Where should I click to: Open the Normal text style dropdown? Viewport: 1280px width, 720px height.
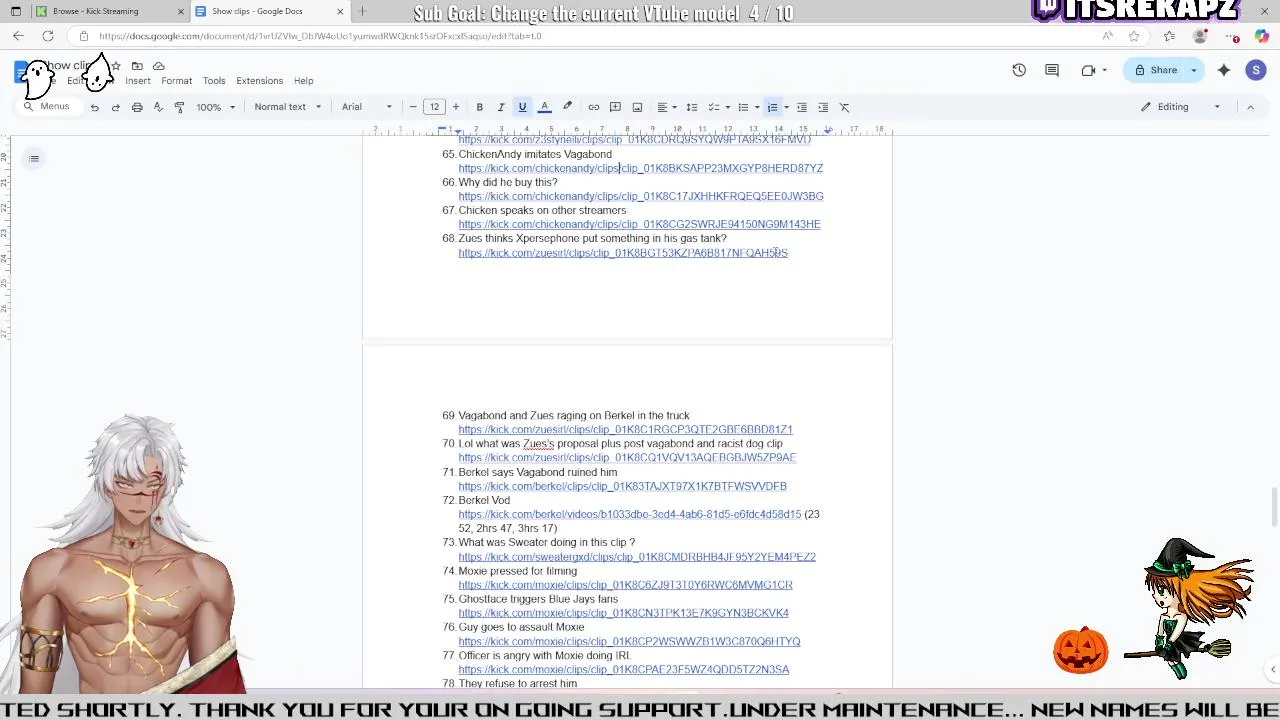(288, 107)
